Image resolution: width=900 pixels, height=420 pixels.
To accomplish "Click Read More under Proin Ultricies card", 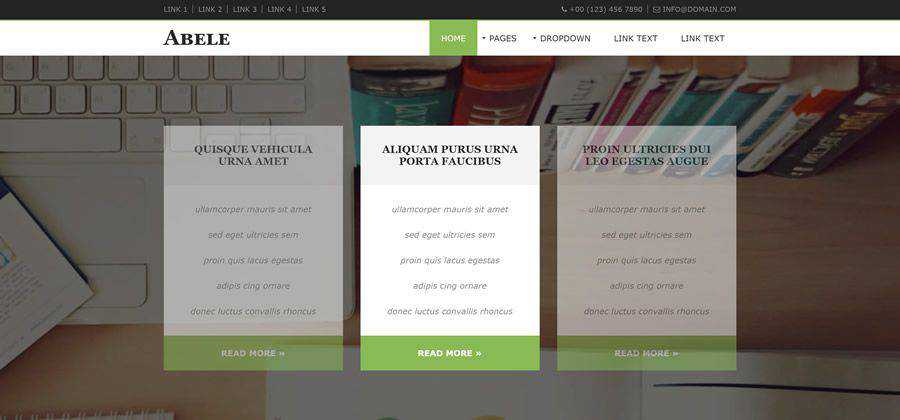I will point(647,353).
